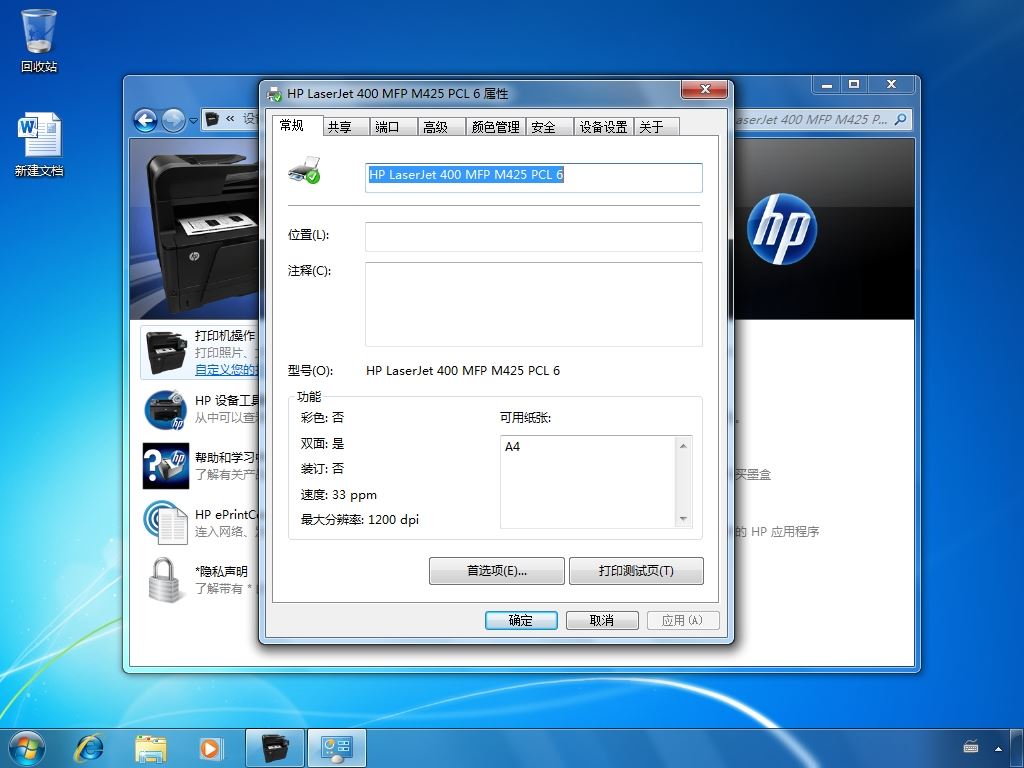Open the 端口 tab
The height and width of the screenshot is (768, 1024).
[393, 127]
